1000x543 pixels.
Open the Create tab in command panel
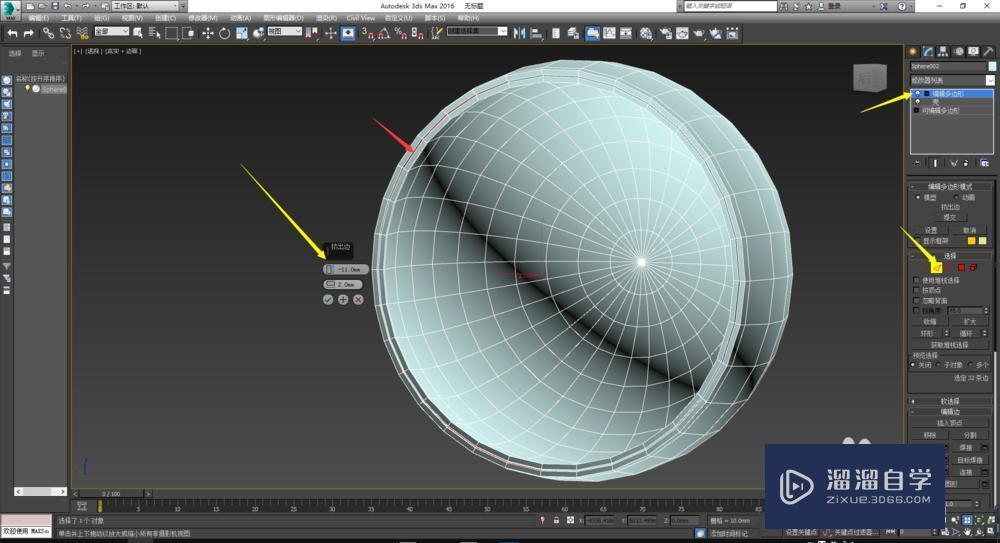pos(913,52)
